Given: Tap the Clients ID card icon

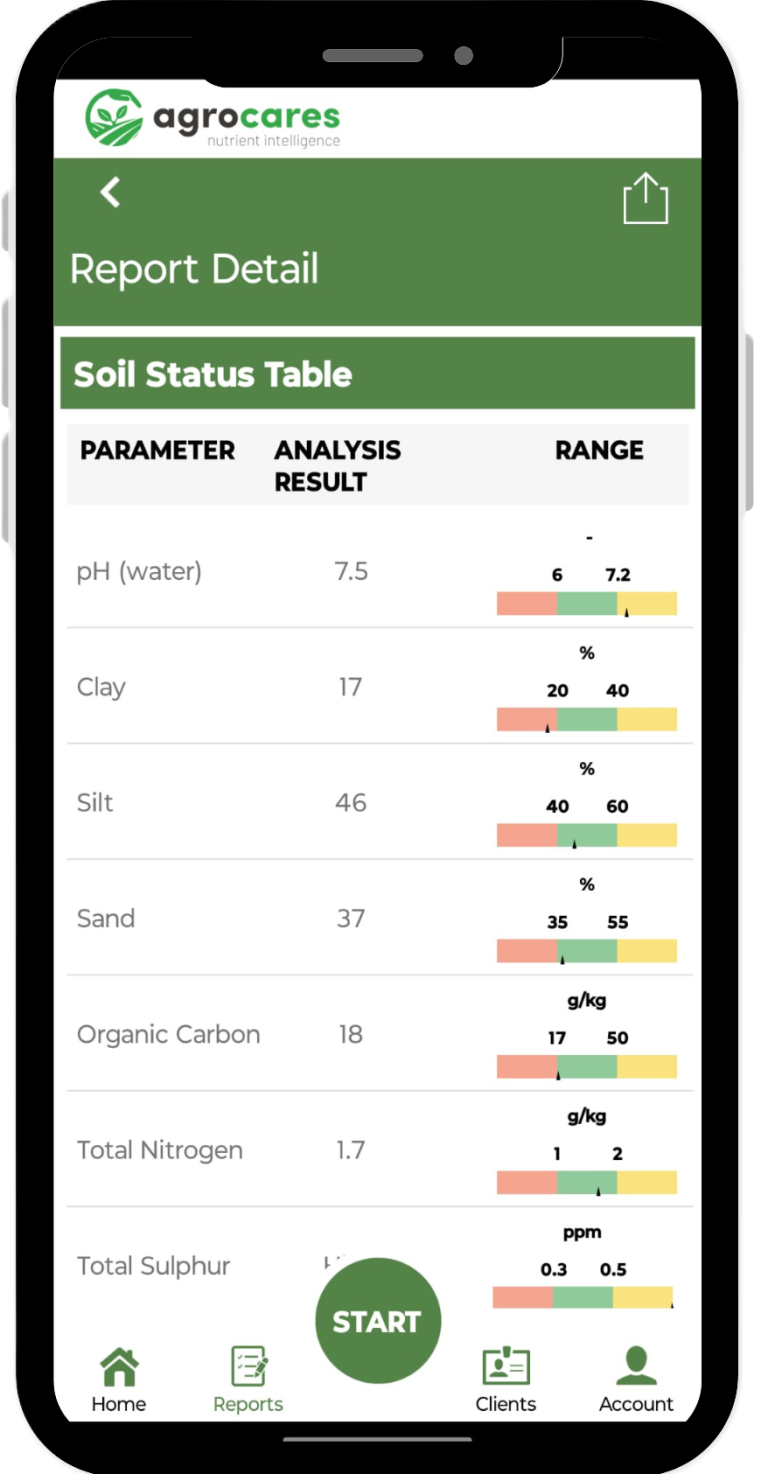Looking at the screenshot, I should [x=505, y=1366].
